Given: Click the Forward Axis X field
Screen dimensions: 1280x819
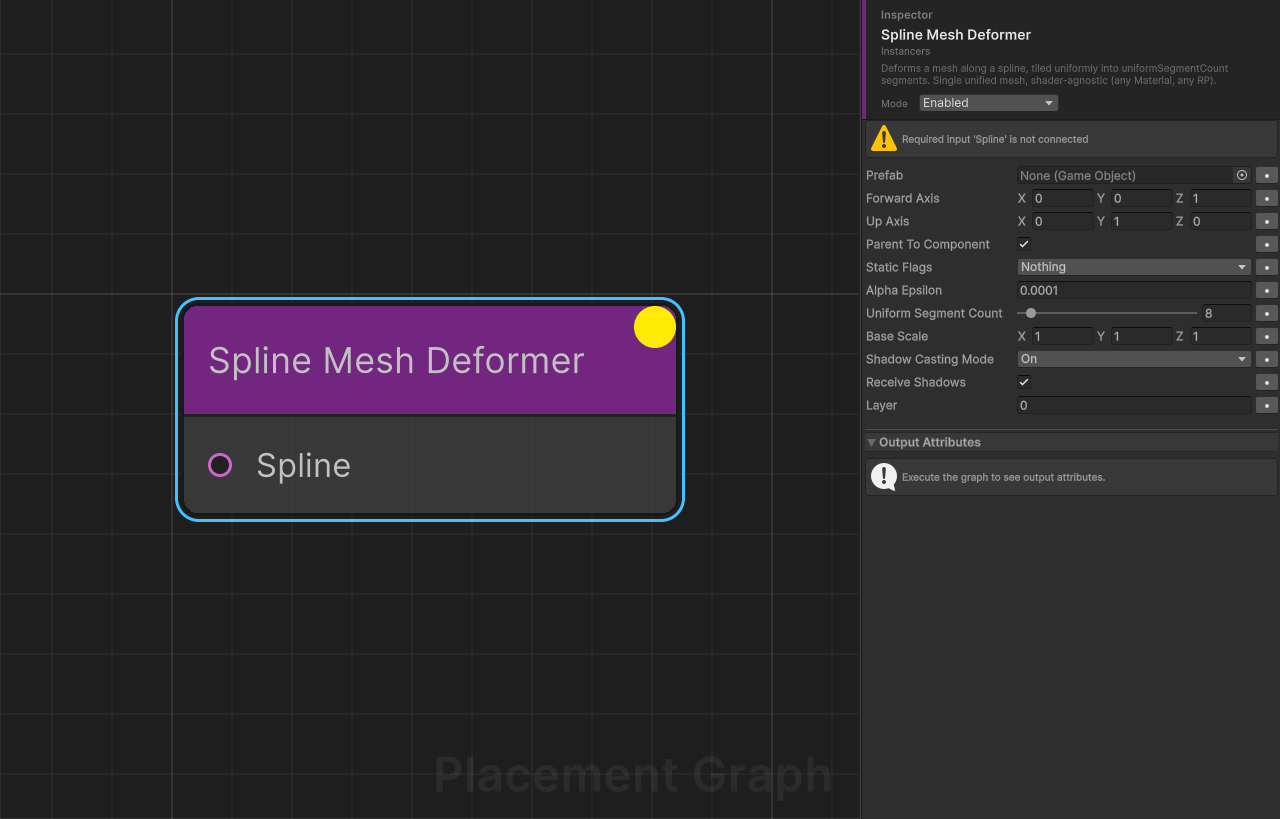Looking at the screenshot, I should point(1062,198).
